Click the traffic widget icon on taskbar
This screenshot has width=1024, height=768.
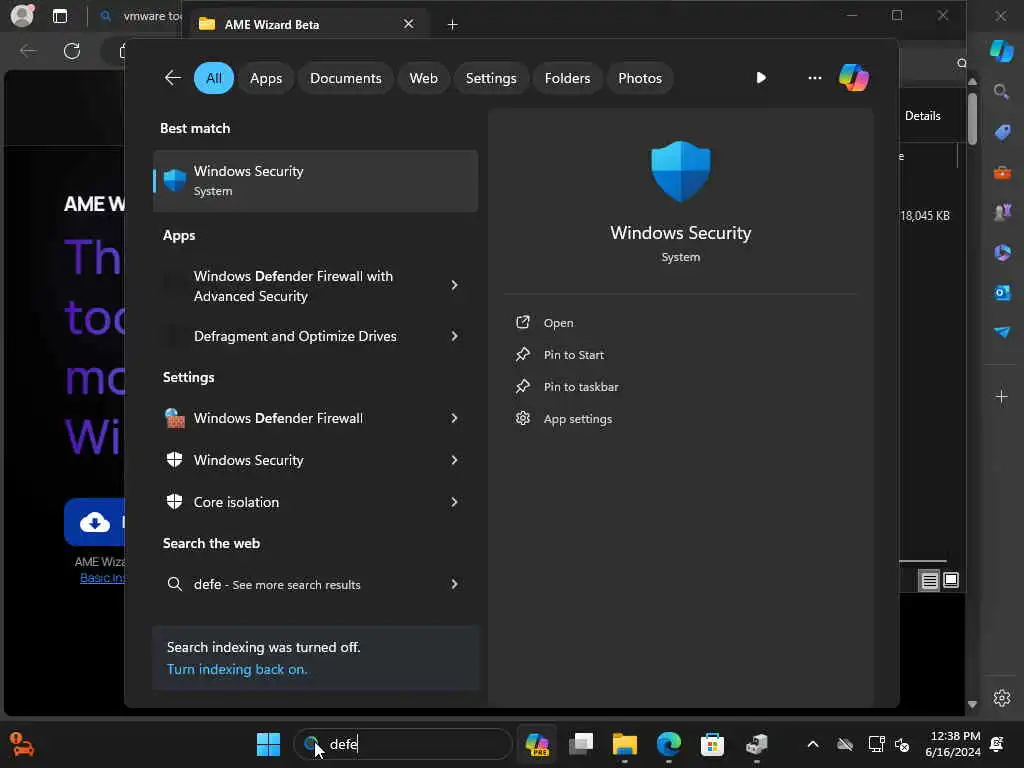(x=22, y=744)
